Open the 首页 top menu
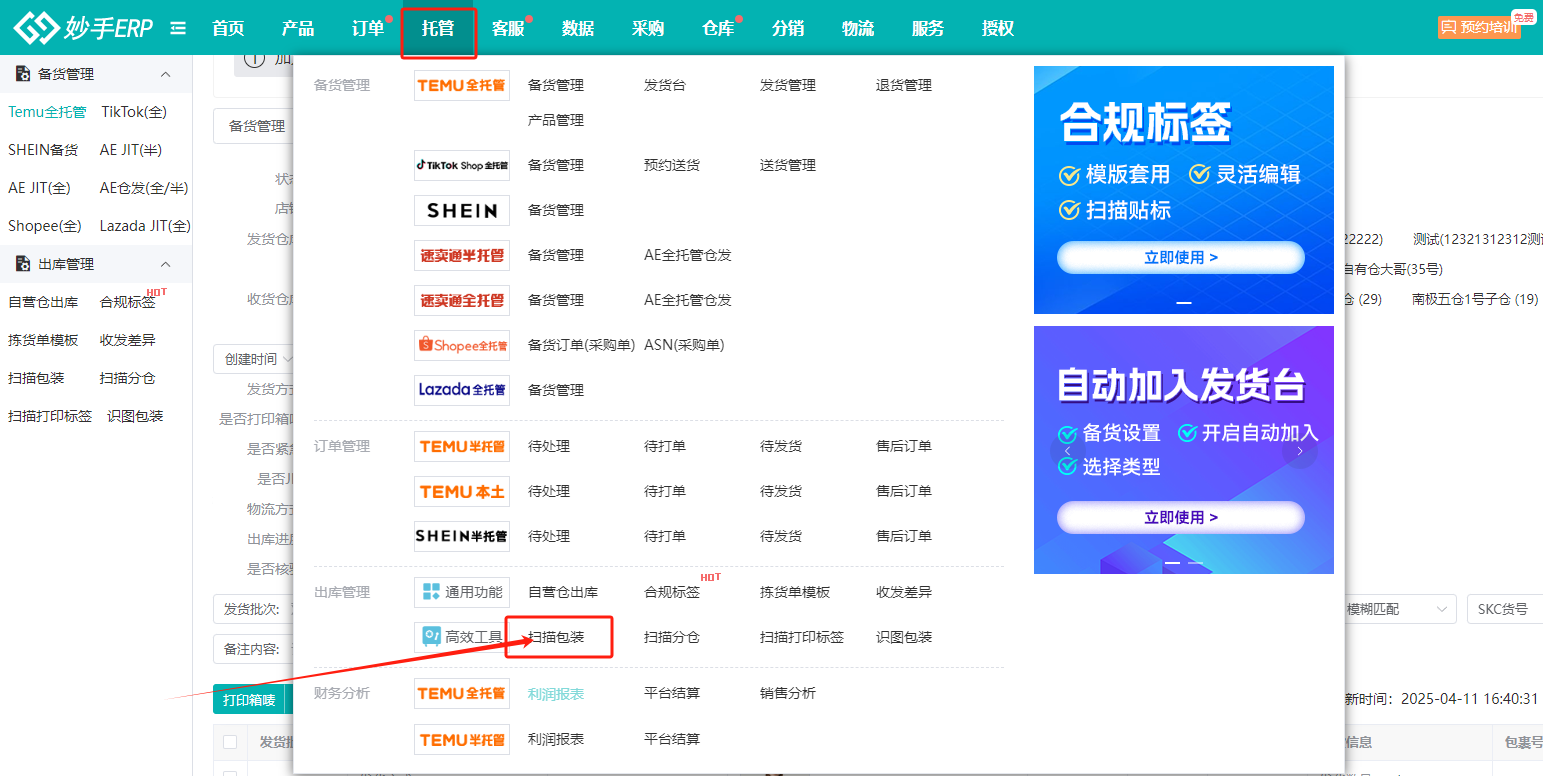Screen dimensions: 1543x776 tap(228, 29)
